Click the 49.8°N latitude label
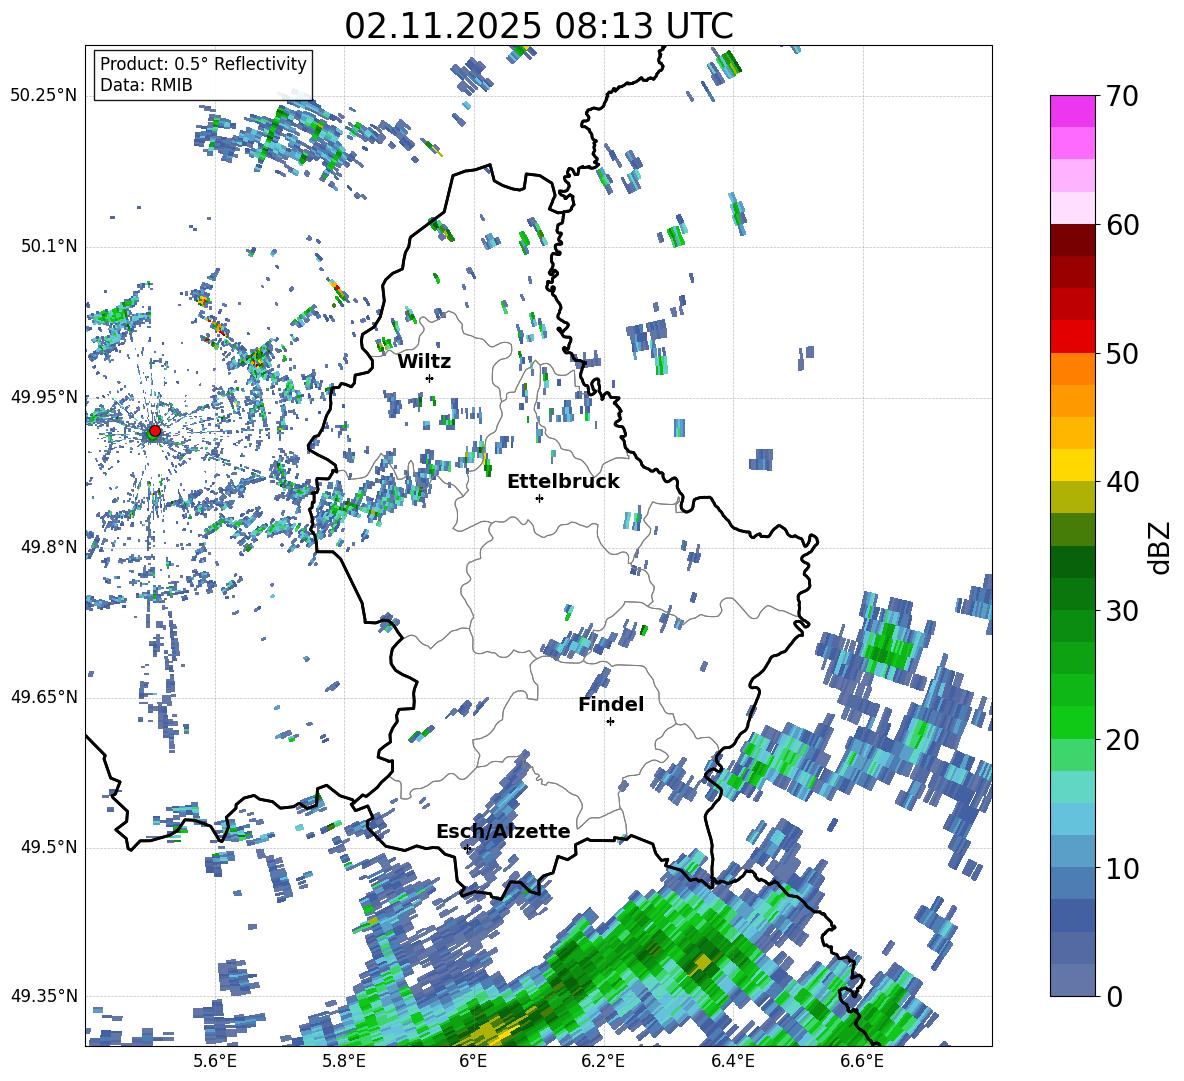 pos(48,547)
